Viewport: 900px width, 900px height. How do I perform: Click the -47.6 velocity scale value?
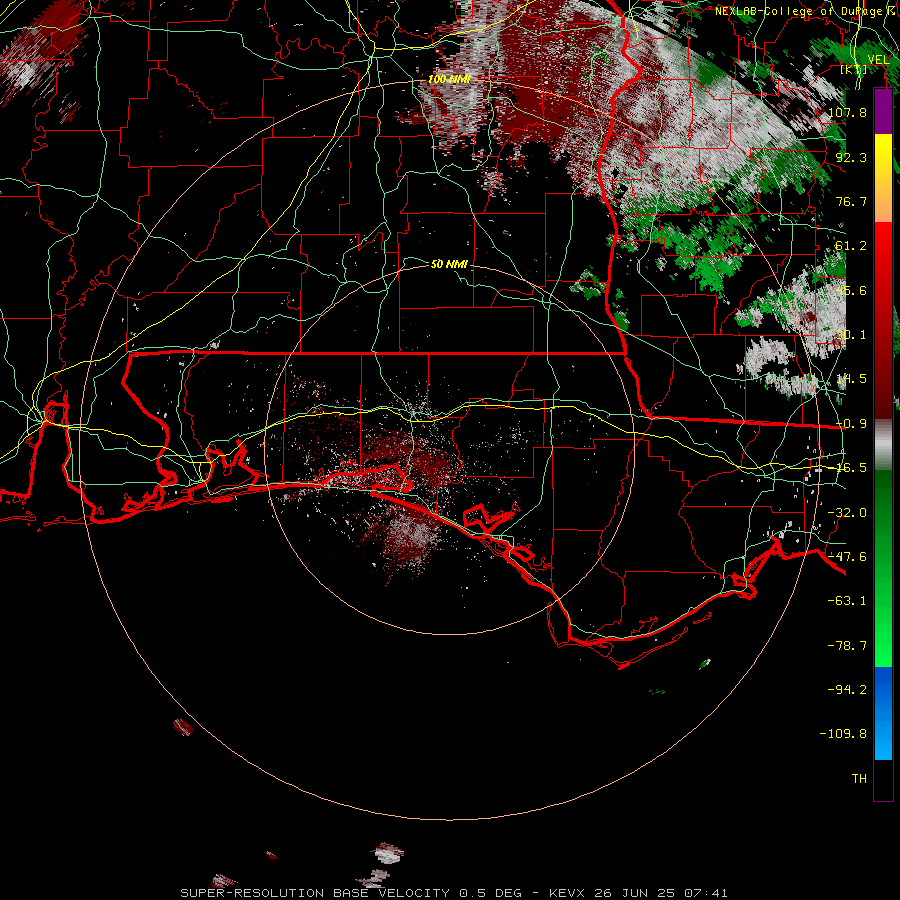pos(847,557)
